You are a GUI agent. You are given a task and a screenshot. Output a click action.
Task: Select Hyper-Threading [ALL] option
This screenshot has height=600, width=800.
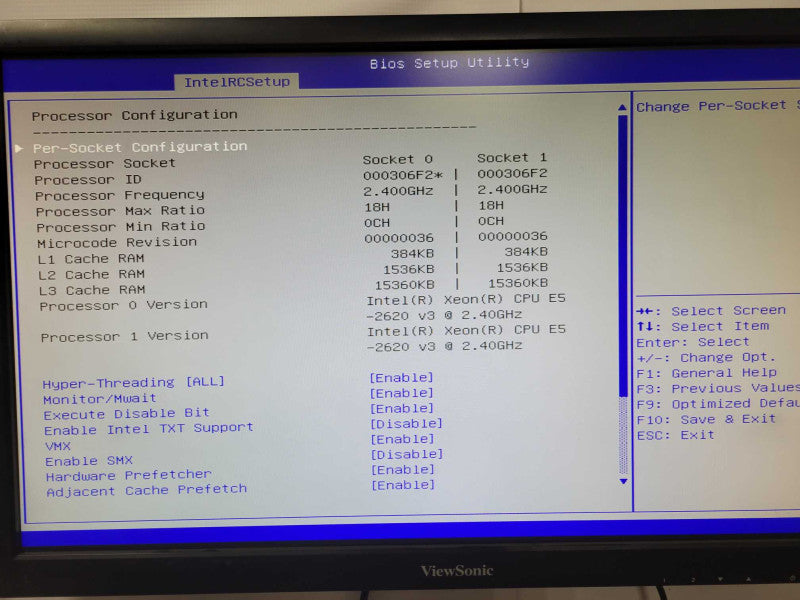click(134, 383)
